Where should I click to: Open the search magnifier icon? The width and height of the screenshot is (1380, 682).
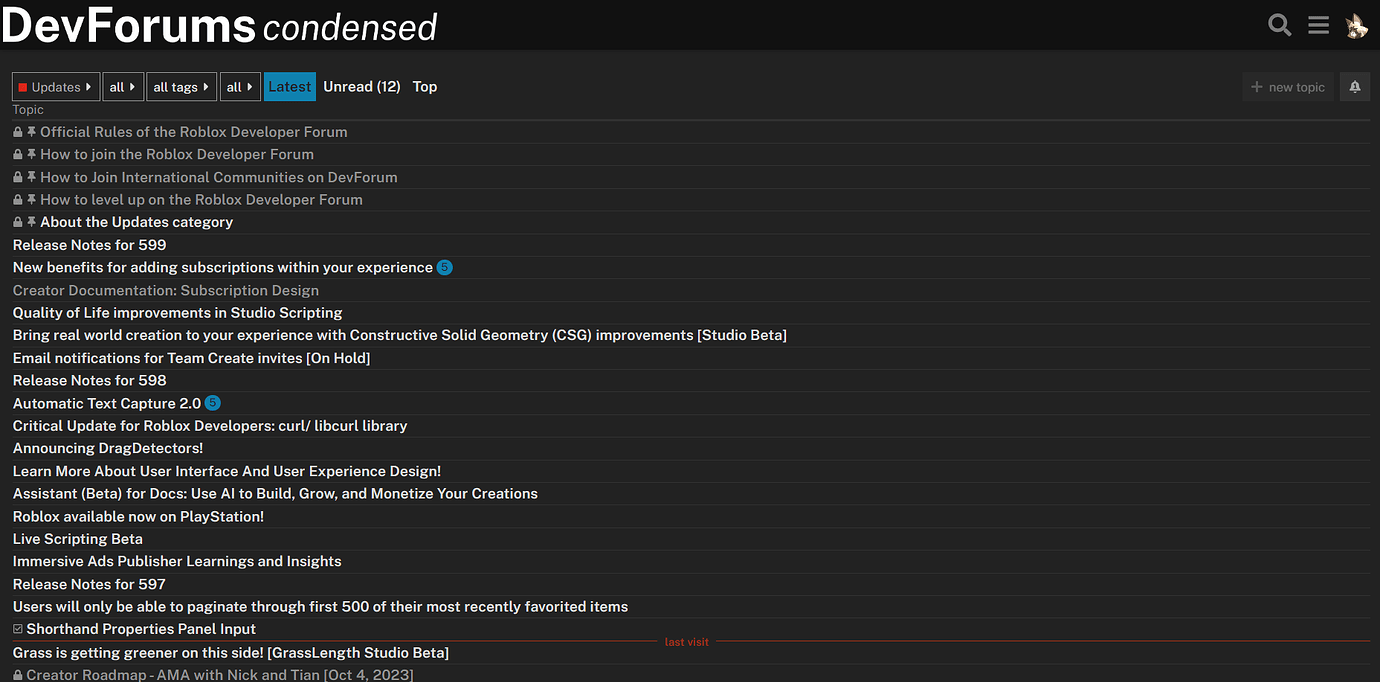point(1279,25)
